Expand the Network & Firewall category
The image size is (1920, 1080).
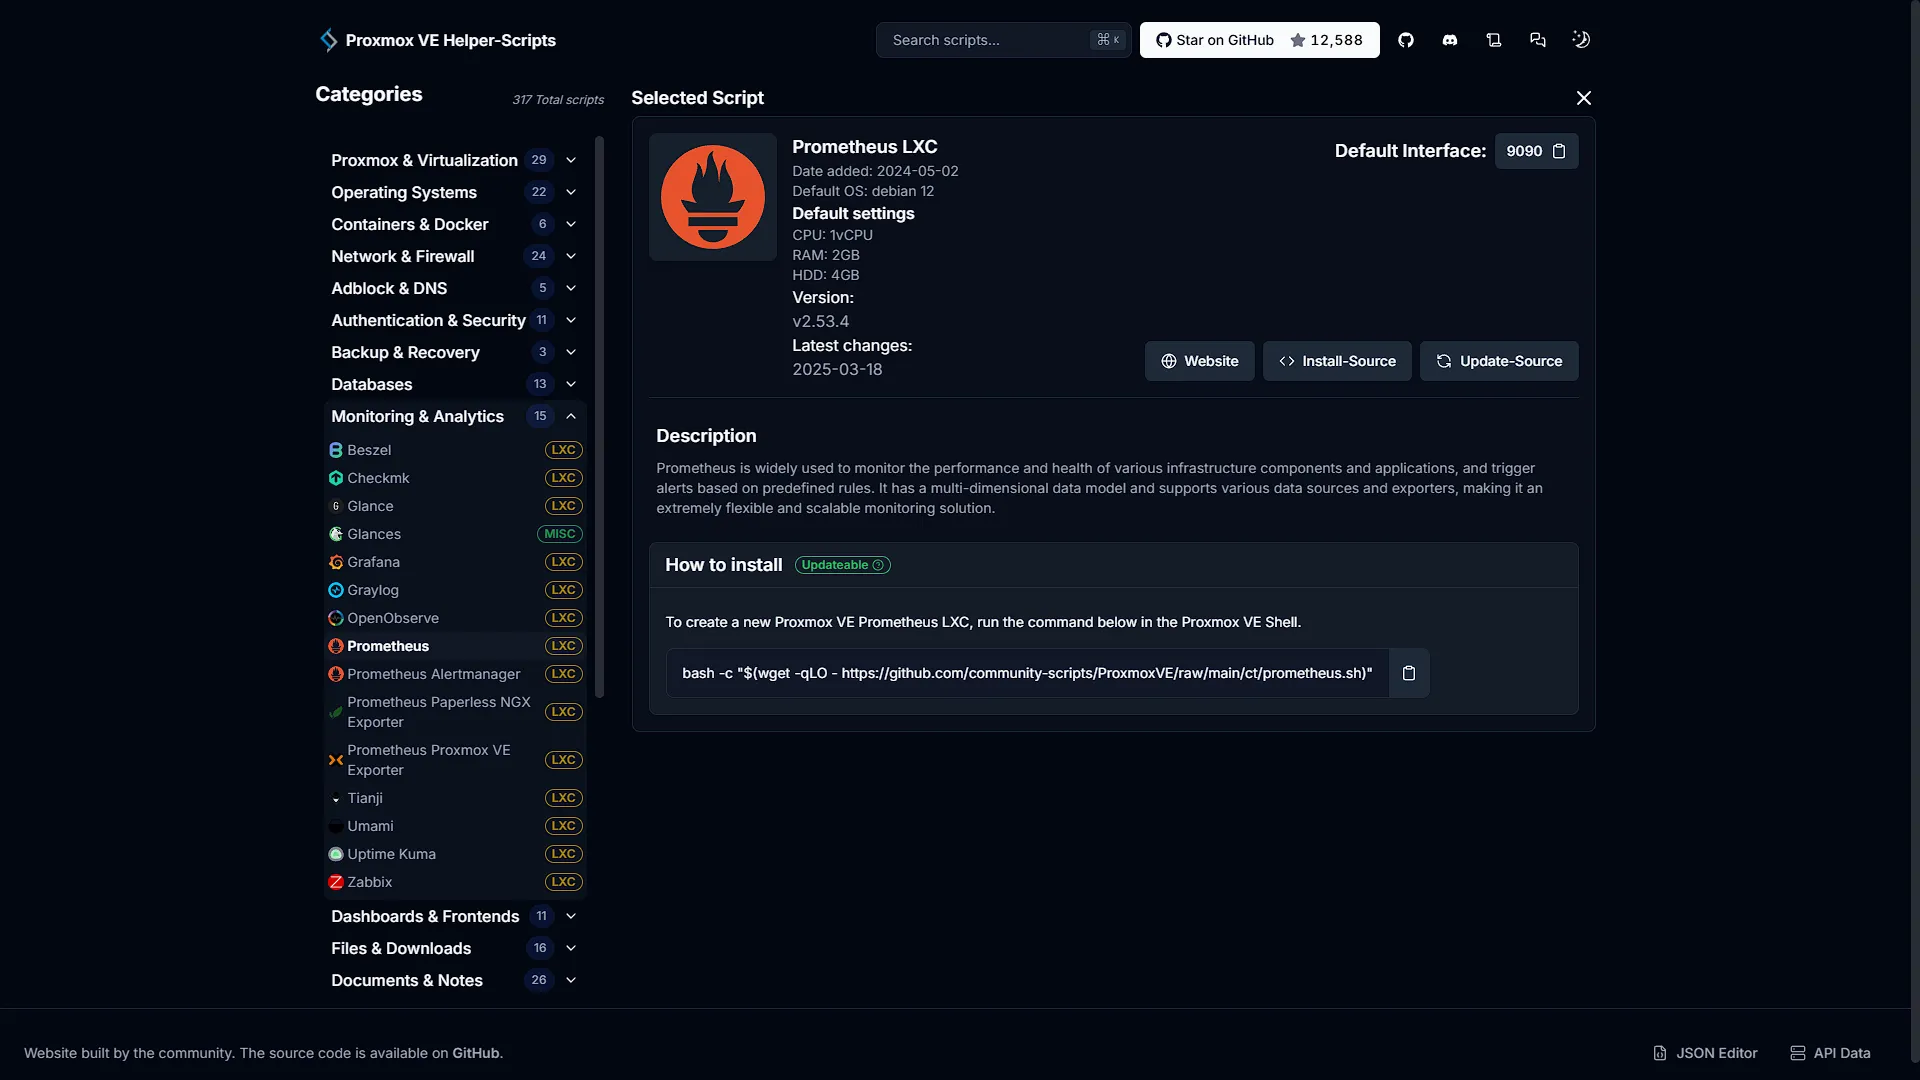point(455,256)
